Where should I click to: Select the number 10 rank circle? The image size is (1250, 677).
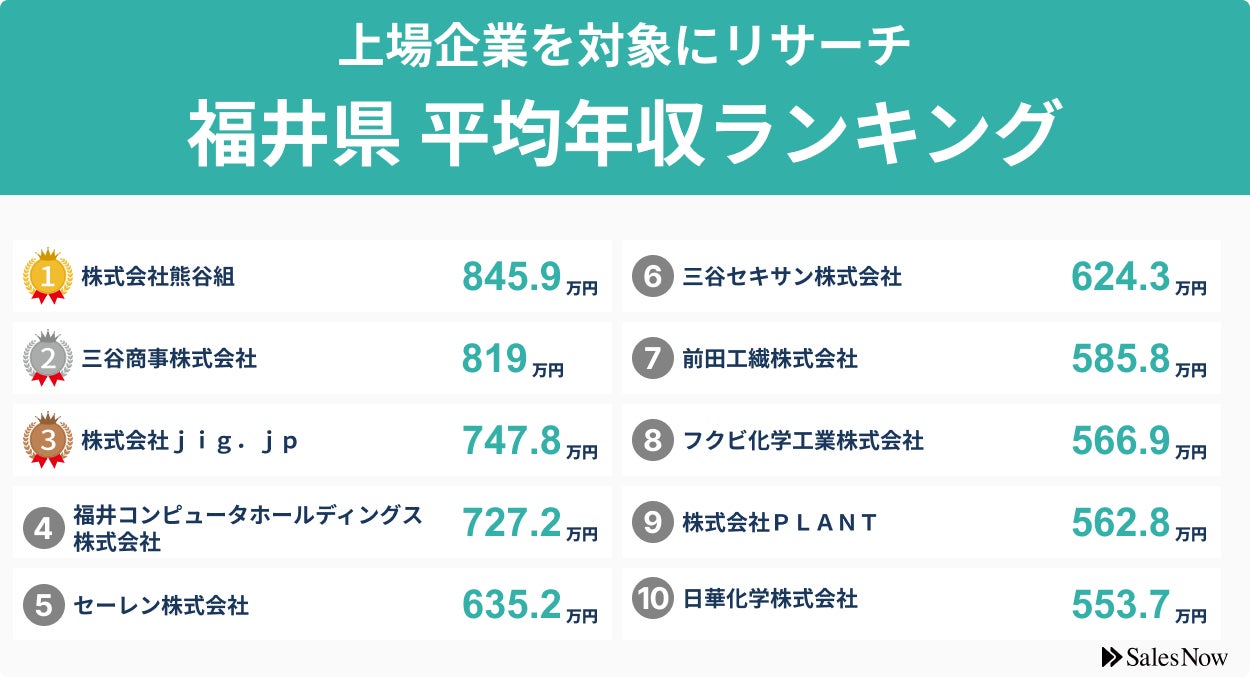click(x=652, y=599)
